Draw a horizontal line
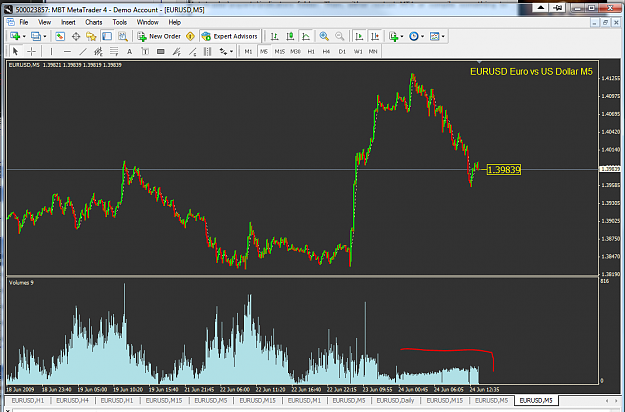Viewport: 625px width, 412px height. point(67,51)
